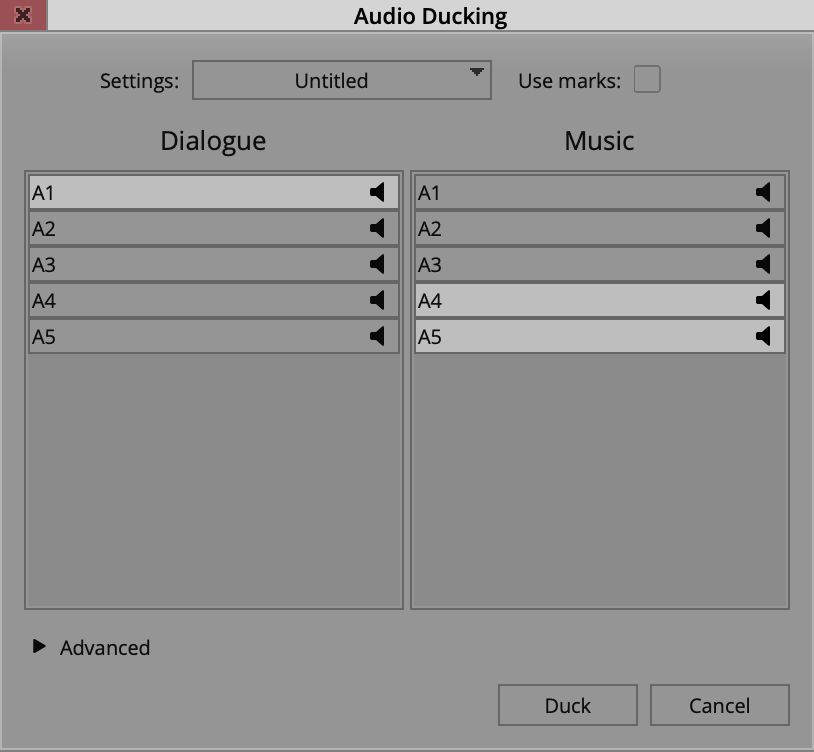Select A3 label in Music list
The height and width of the screenshot is (752, 814).
429,265
